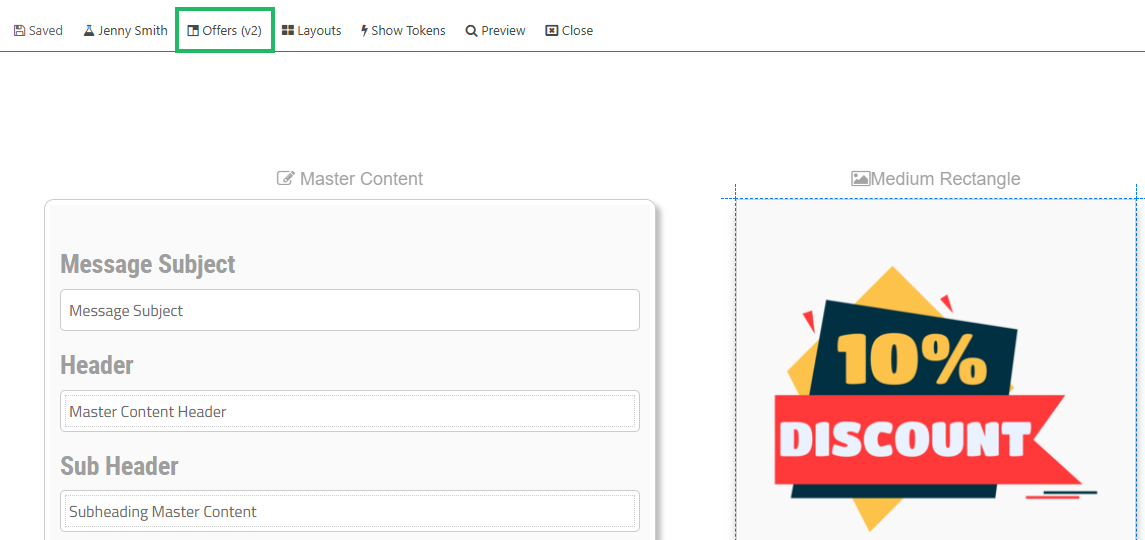This screenshot has width=1145, height=540.
Task: Click the Medium Rectangle picture icon
Action: 860,179
